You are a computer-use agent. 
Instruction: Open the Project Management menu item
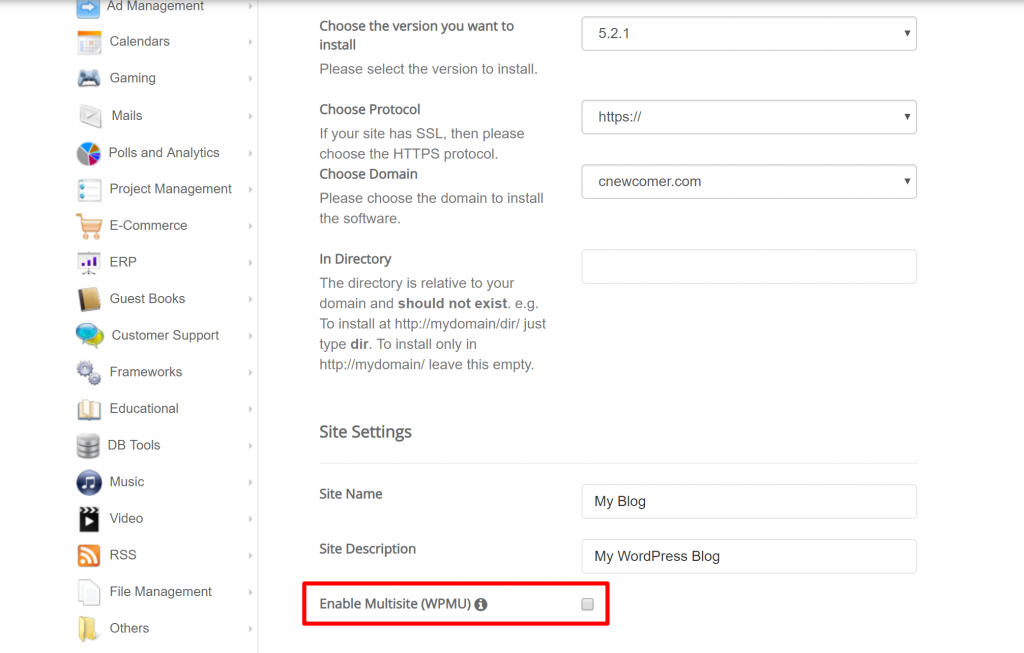[x=170, y=189]
